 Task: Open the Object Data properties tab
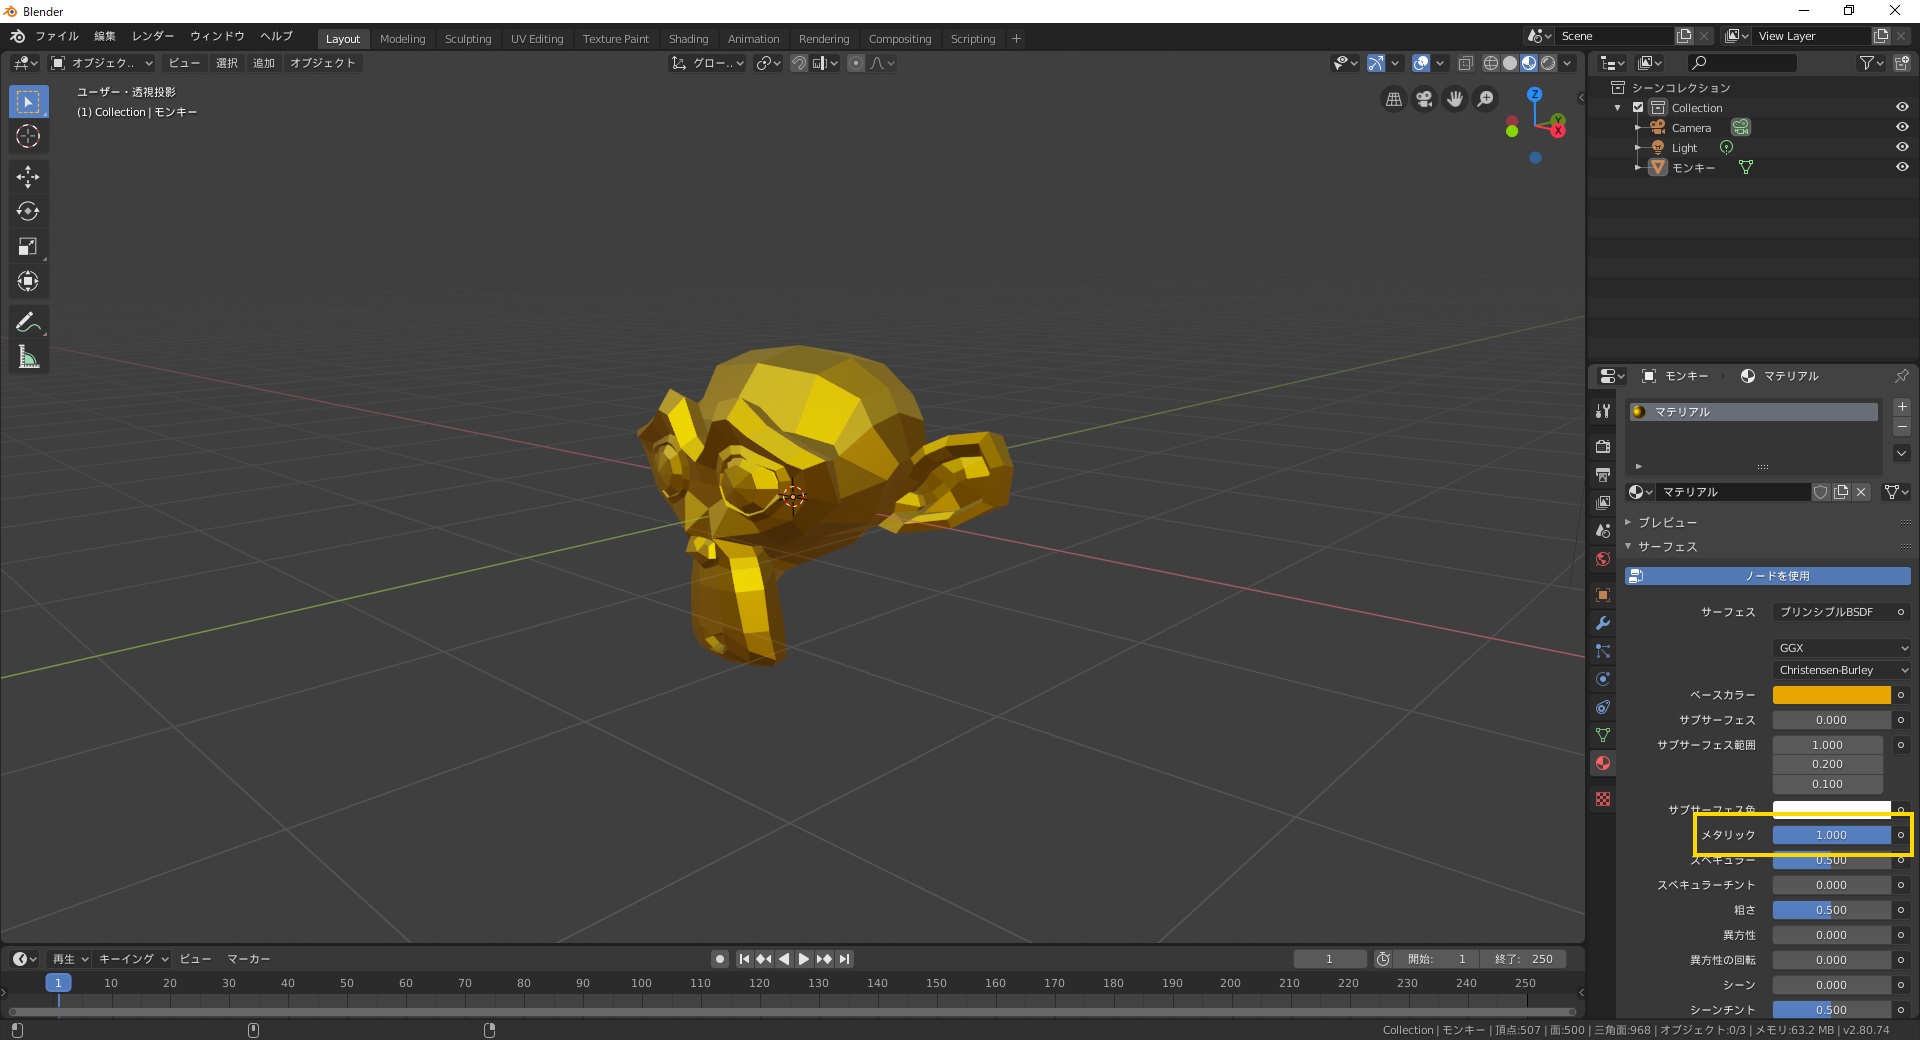pos(1603,735)
